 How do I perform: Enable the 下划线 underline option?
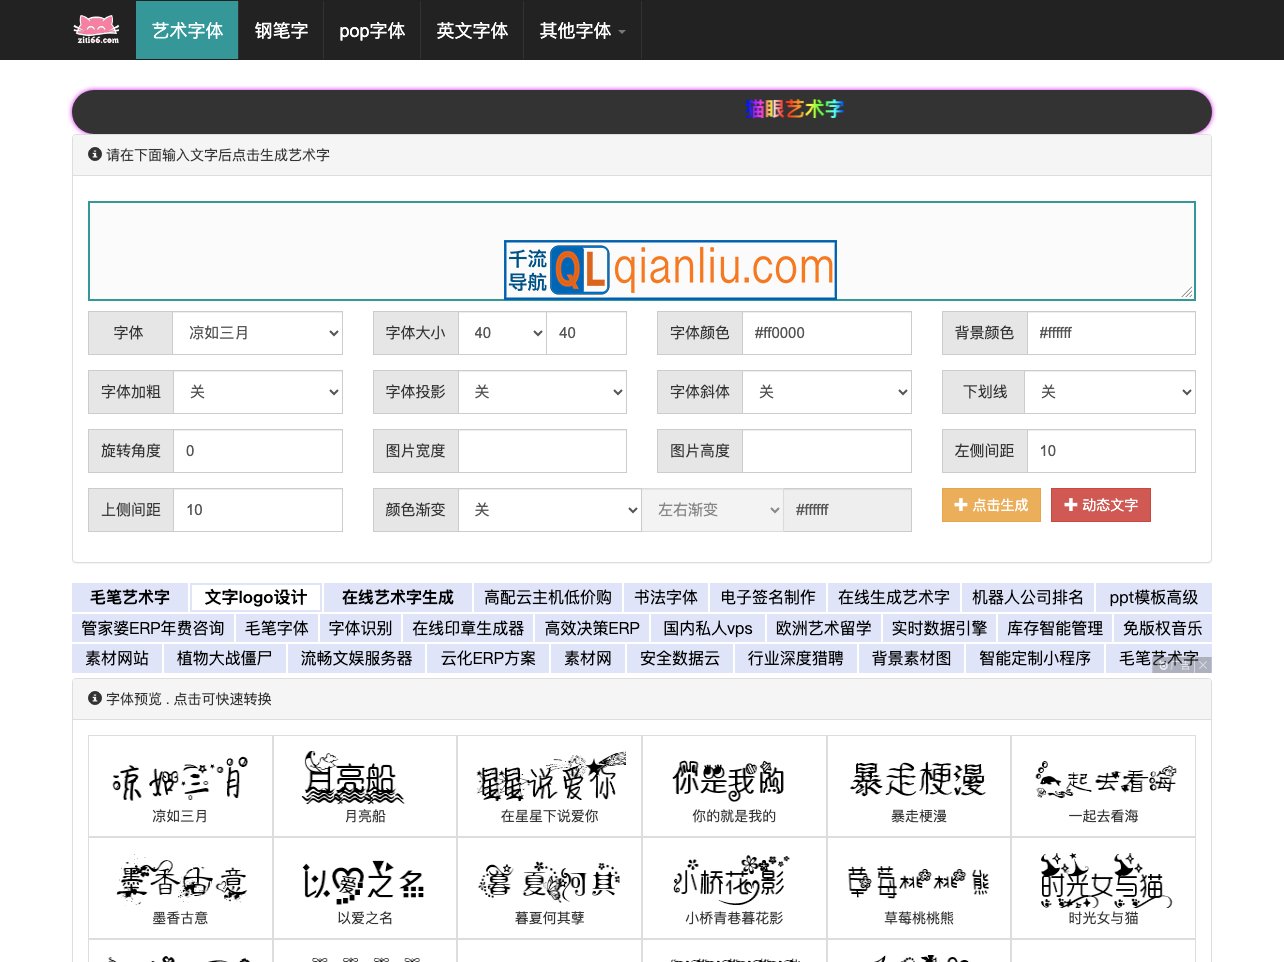pyautogui.click(x=1110, y=392)
